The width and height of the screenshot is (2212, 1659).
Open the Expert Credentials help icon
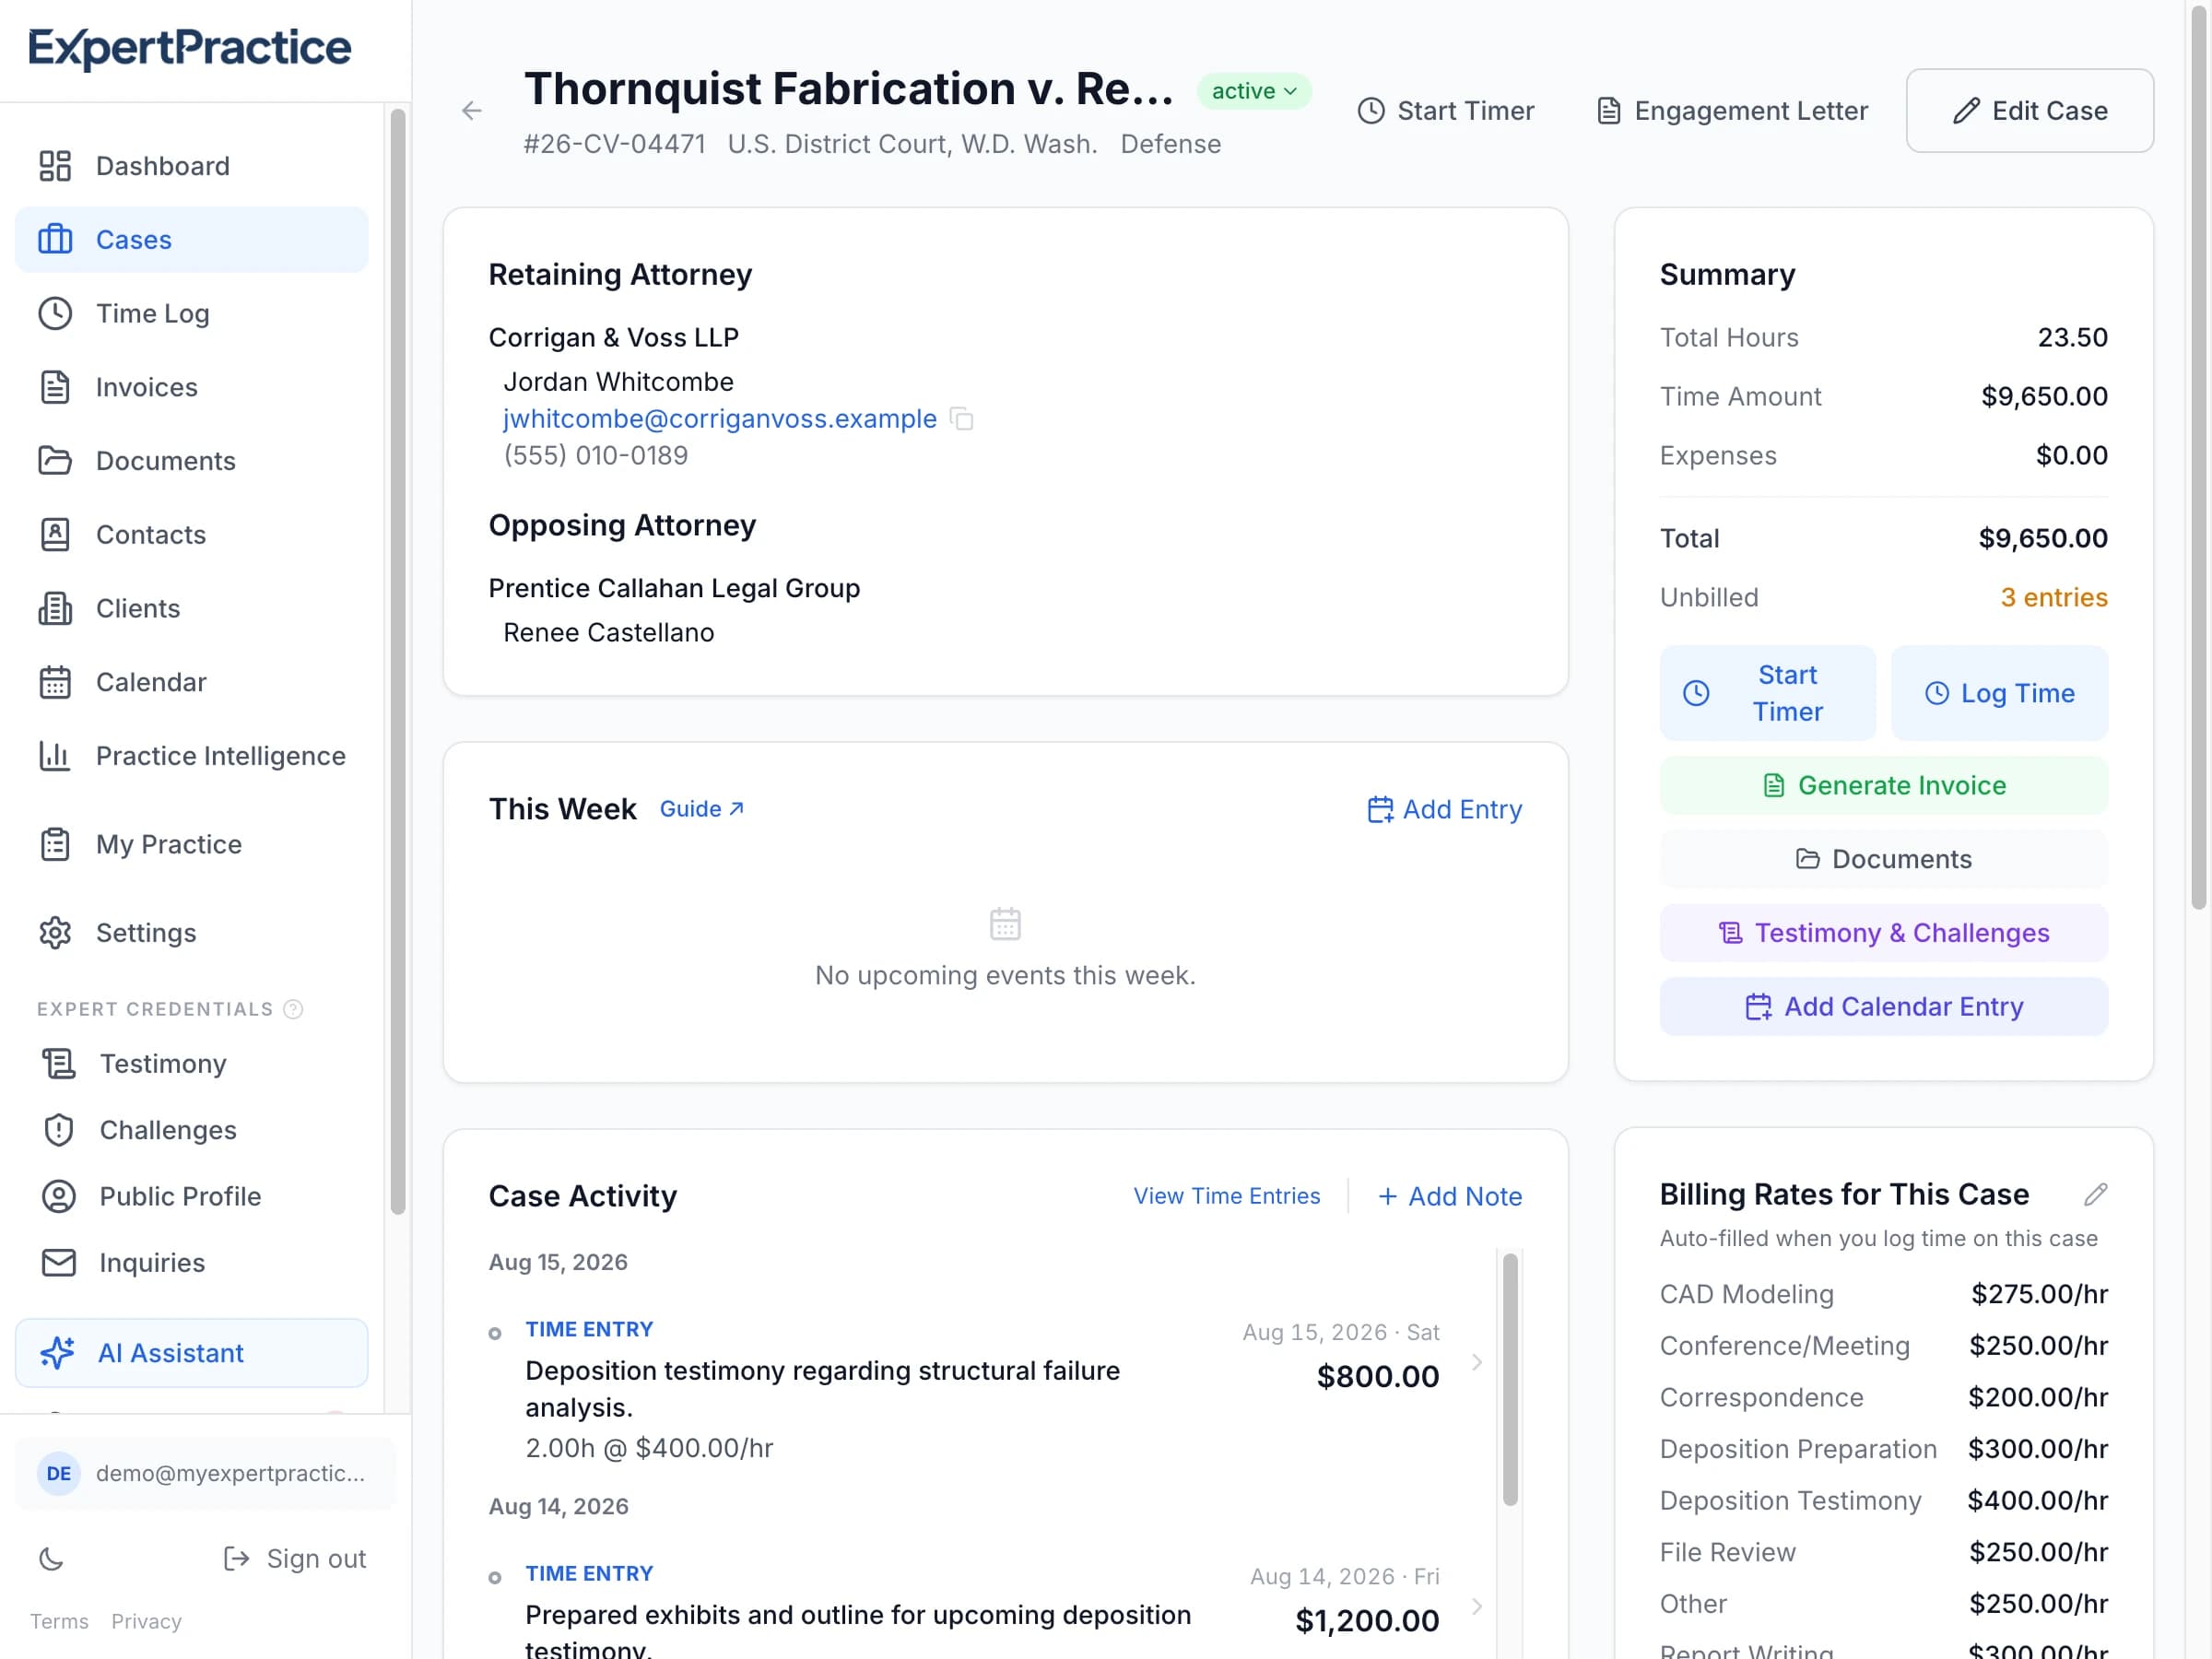(293, 1009)
